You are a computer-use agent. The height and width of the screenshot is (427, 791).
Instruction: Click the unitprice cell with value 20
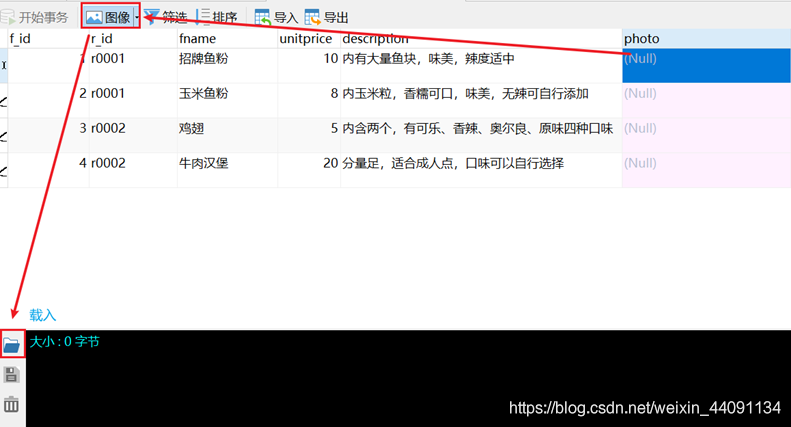(309, 170)
